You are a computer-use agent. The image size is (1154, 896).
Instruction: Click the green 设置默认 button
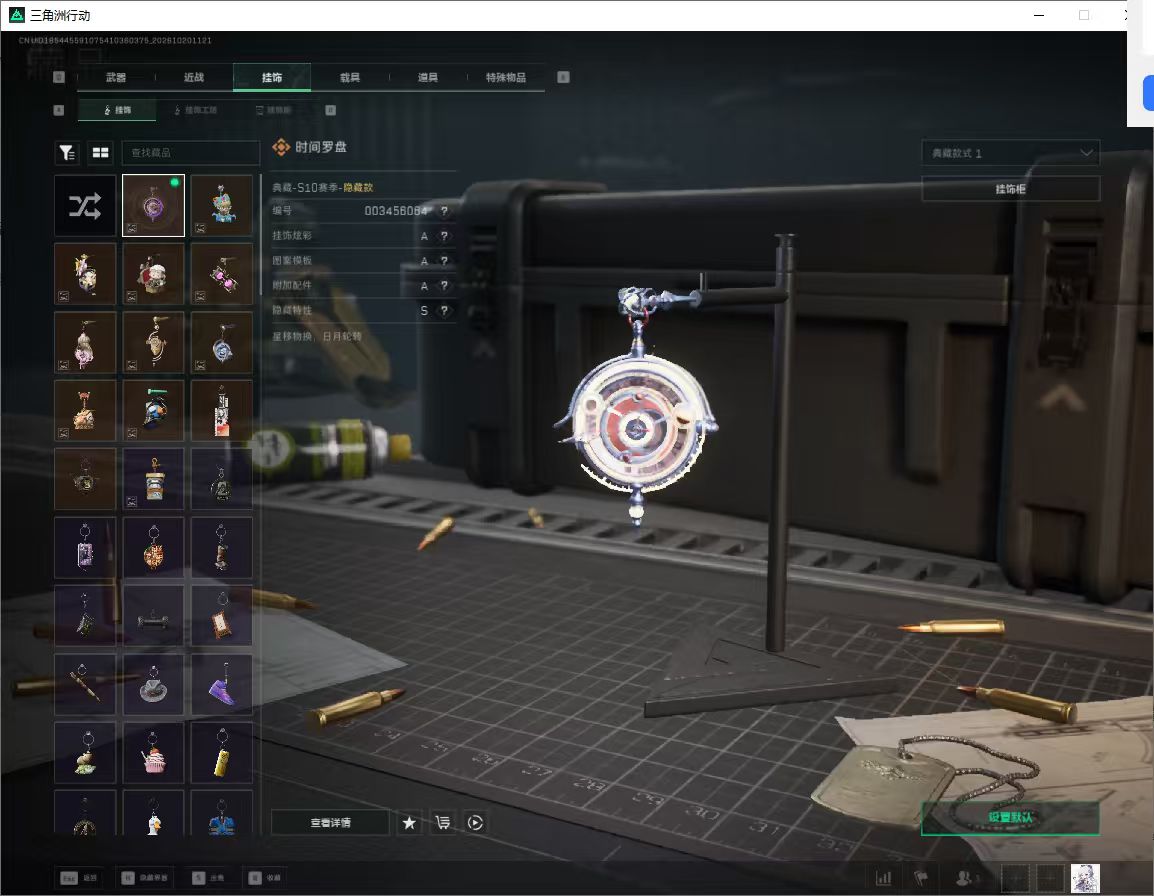1010,817
